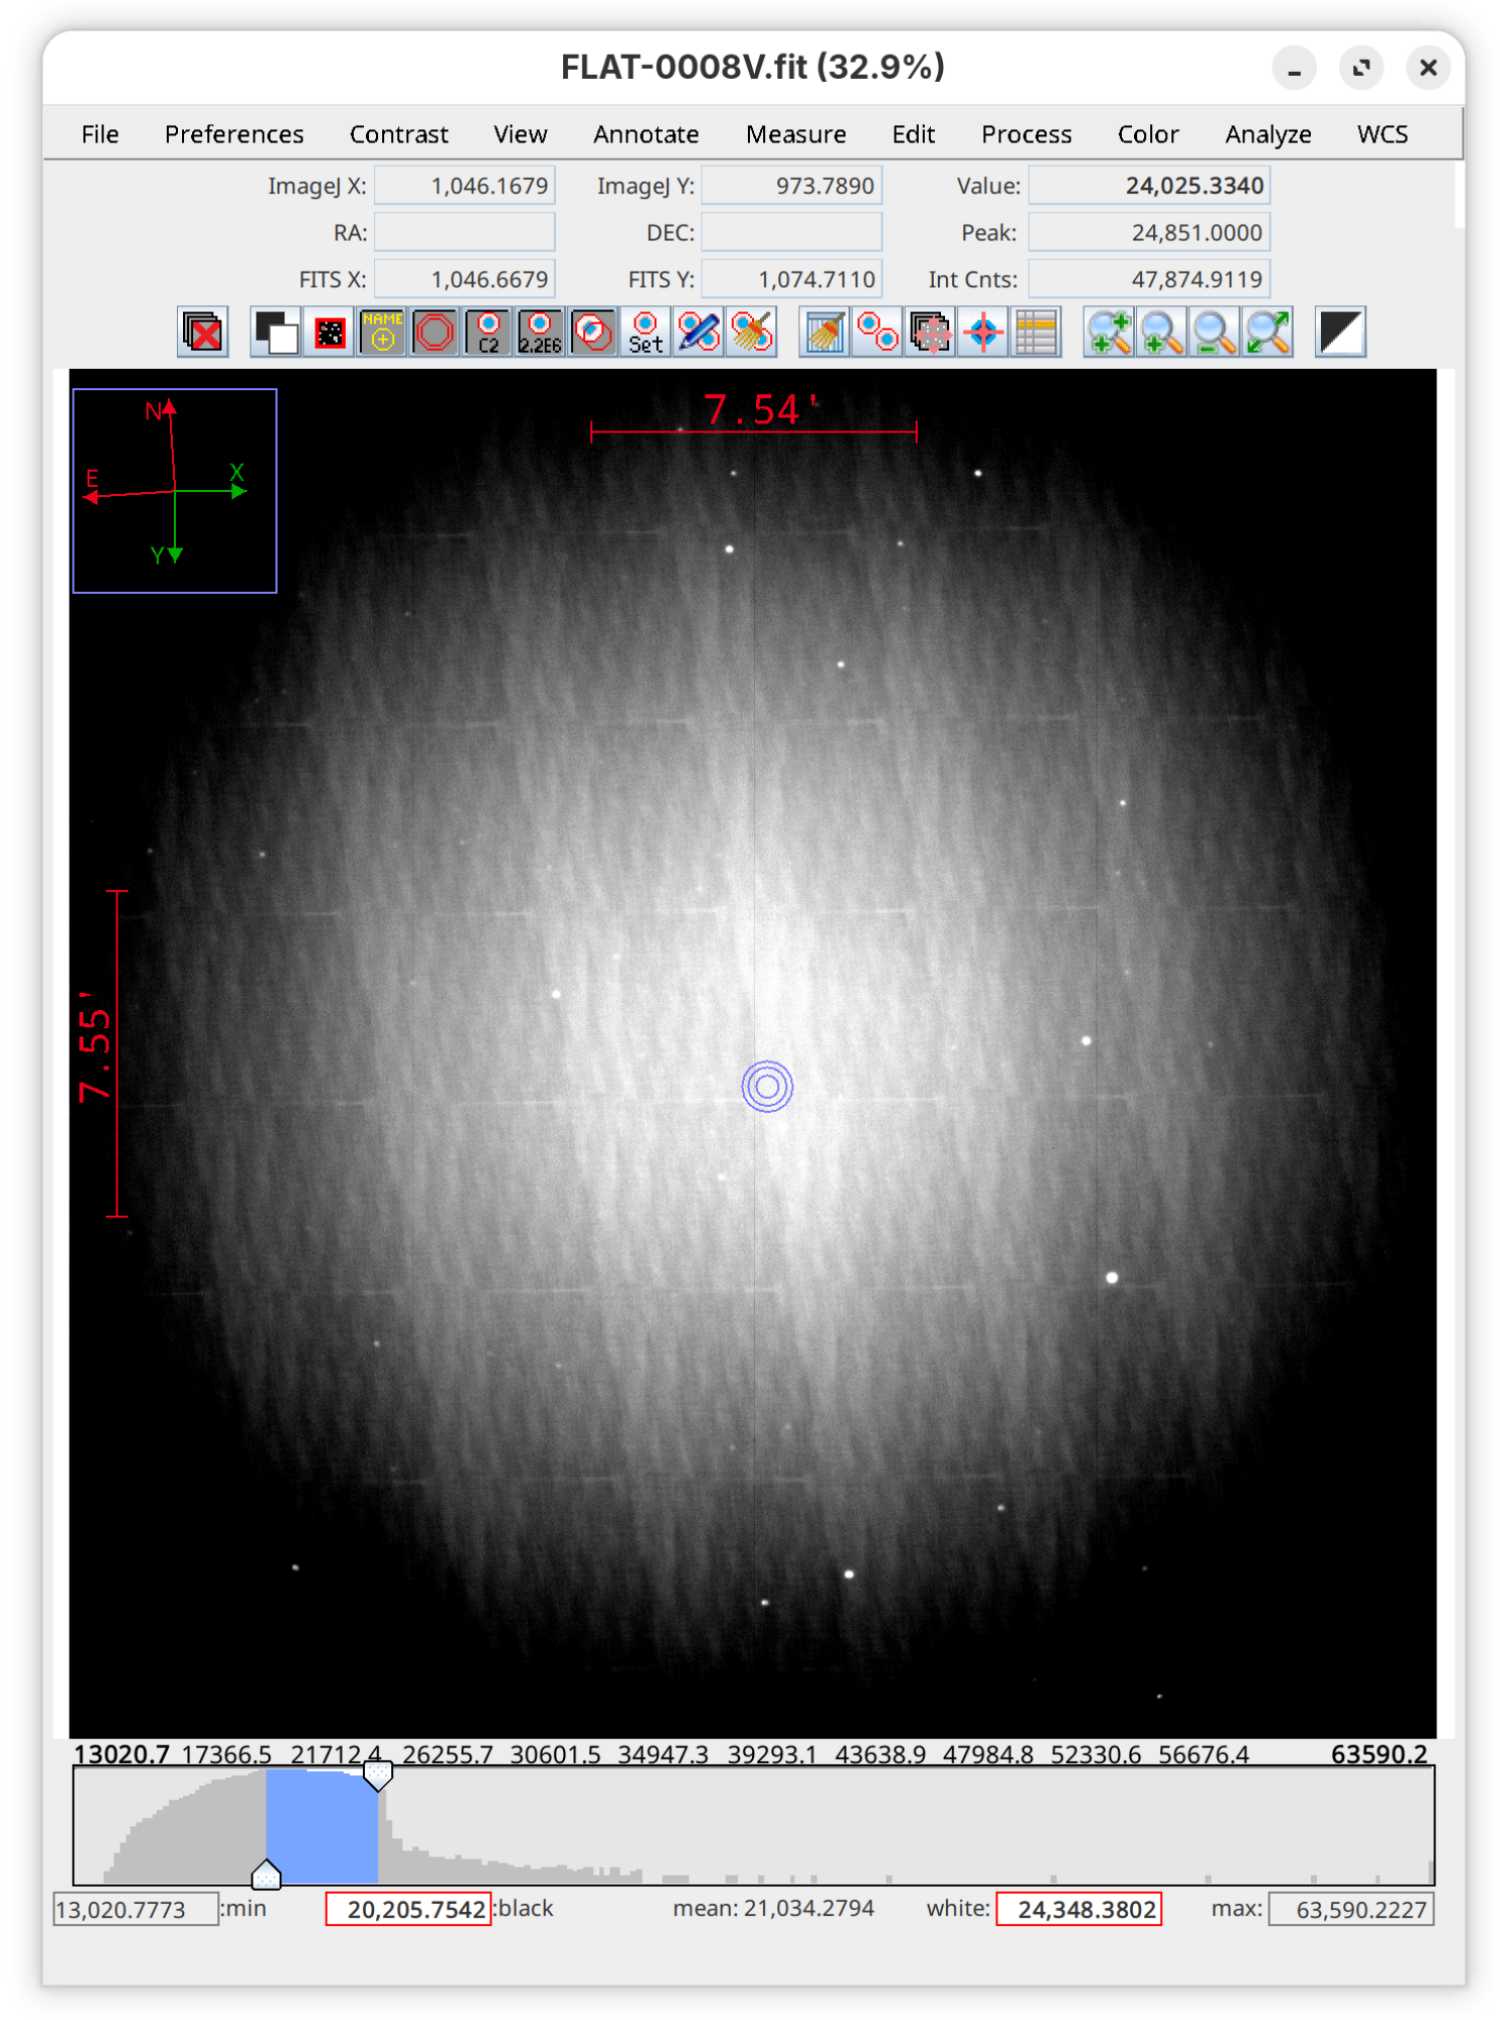Click the black level value field

(409, 1909)
